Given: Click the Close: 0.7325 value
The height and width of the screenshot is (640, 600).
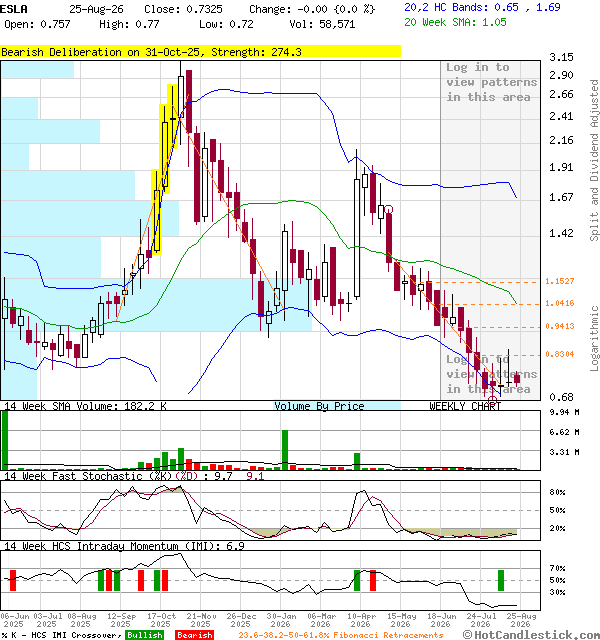Looking at the screenshot, I should 183,9.
